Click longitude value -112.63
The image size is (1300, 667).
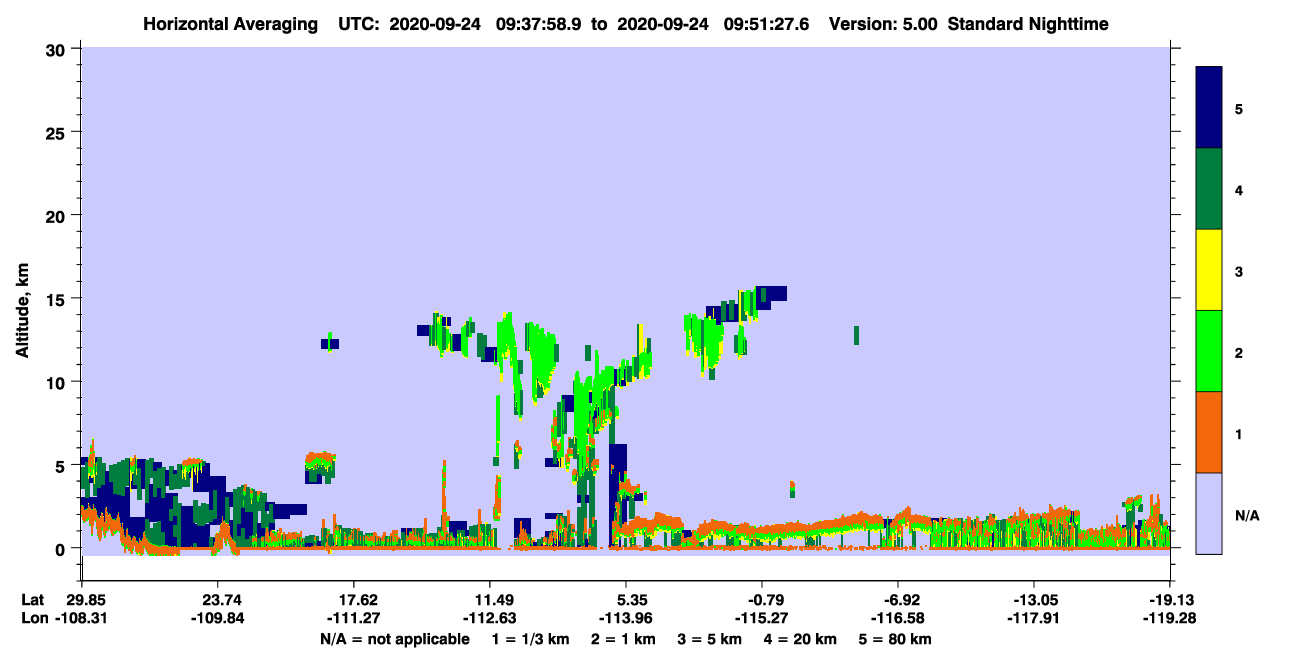click(490, 618)
